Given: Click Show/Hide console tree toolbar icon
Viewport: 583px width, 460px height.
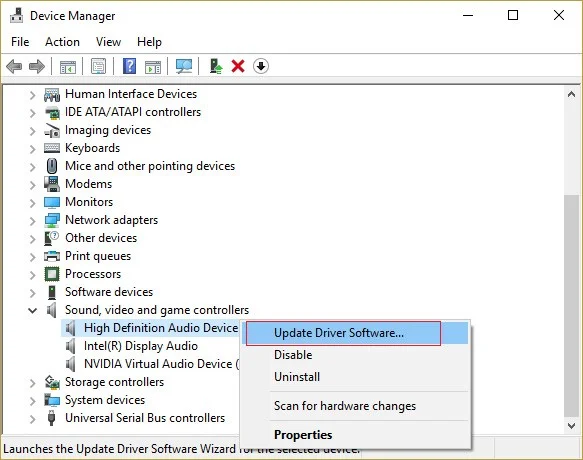Looking at the screenshot, I should 68,67.
